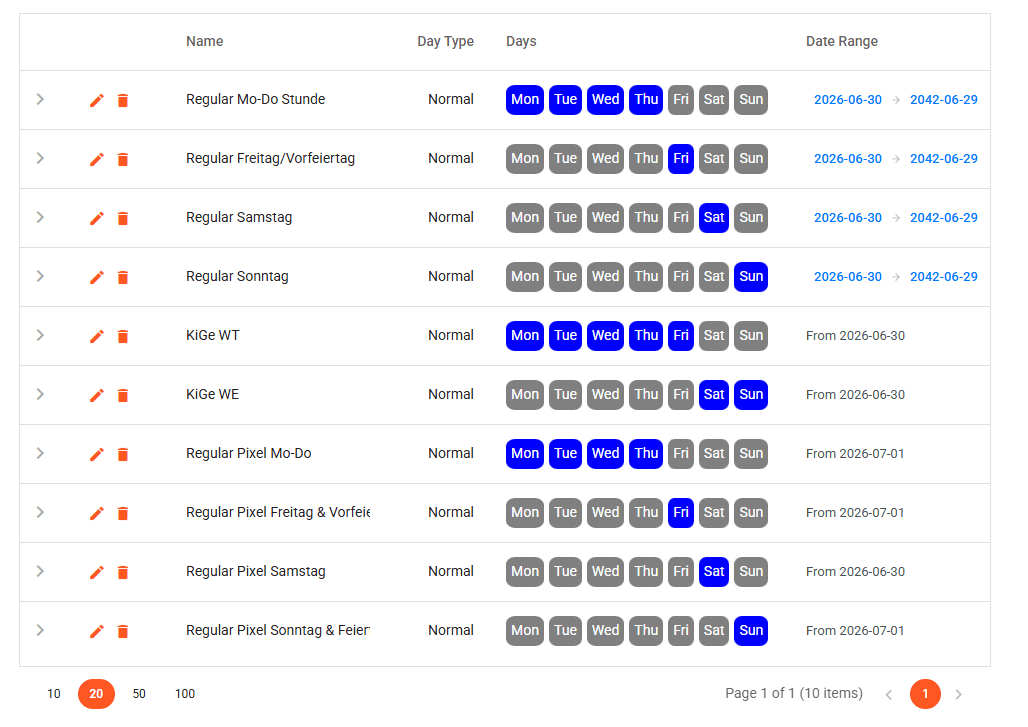Image resolution: width=1028 pixels, height=727 pixels.
Task: Click the 'Page 1 of 1 (10 items)' label
Action: click(794, 693)
